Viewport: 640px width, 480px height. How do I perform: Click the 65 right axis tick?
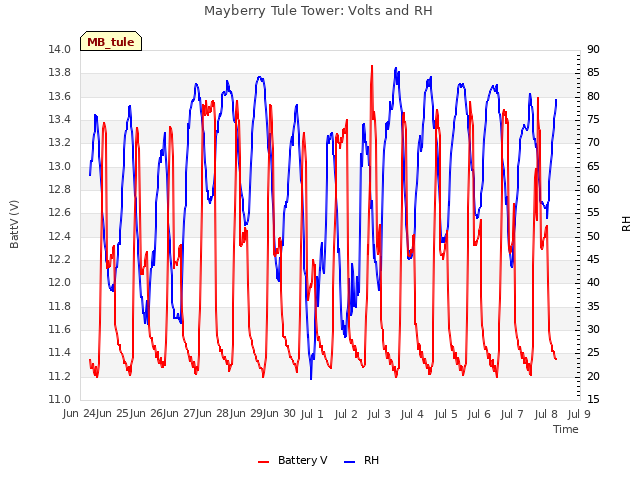pyautogui.click(x=593, y=167)
